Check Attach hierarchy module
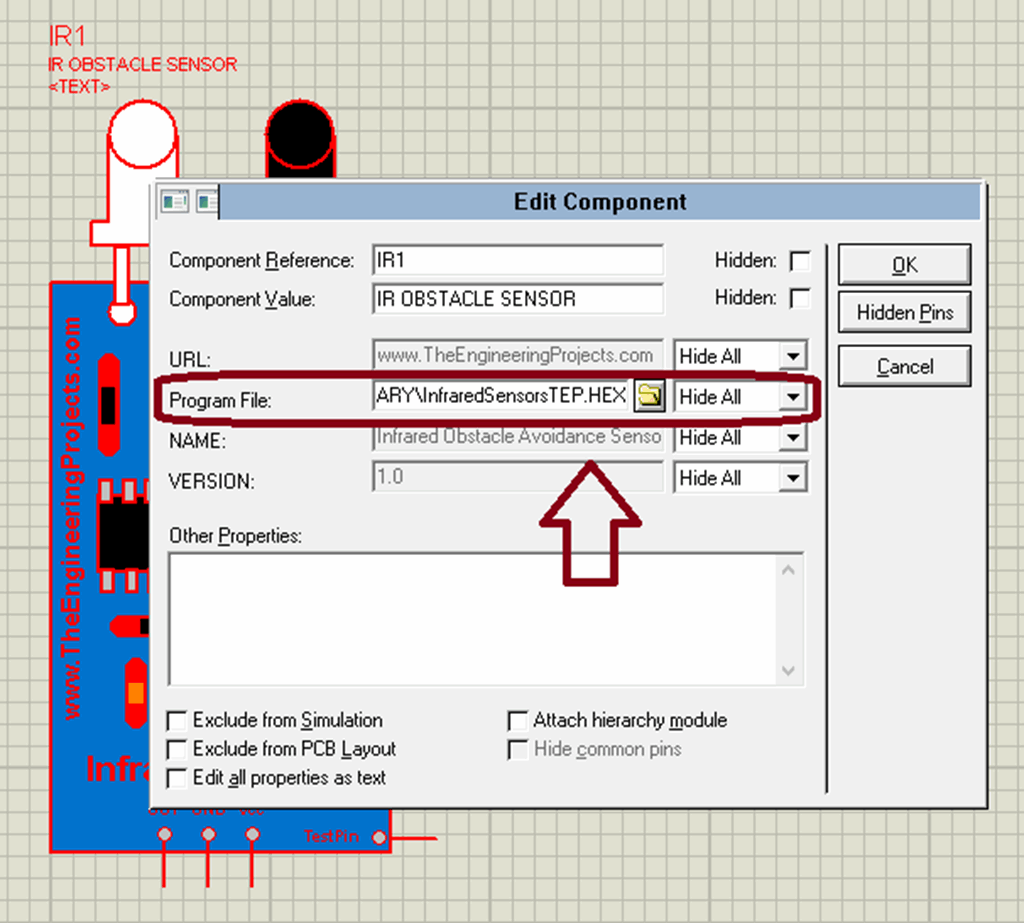This screenshot has height=923, width=1024. tap(518, 720)
